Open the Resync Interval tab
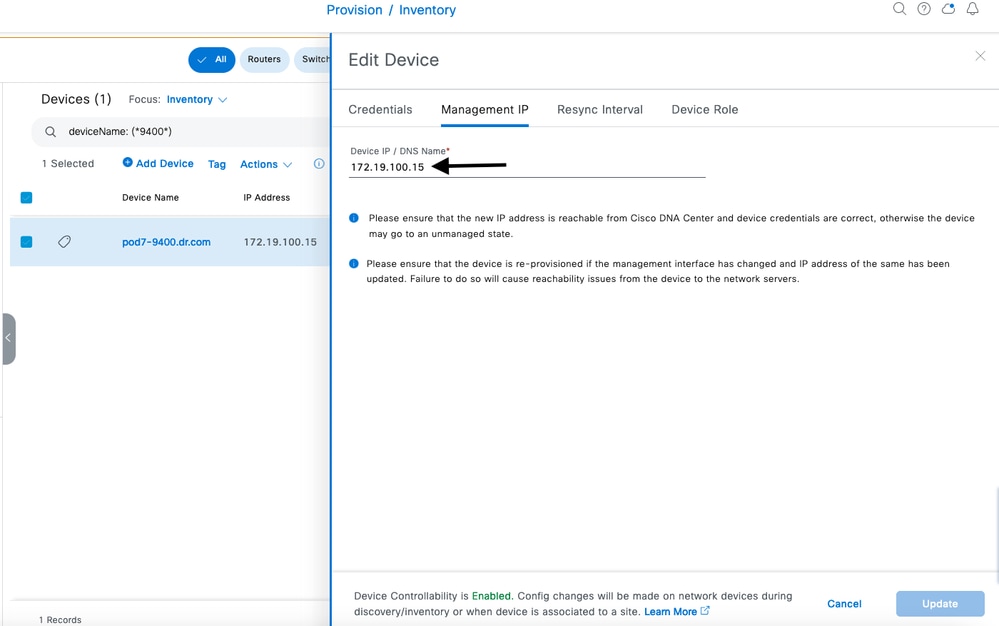 pos(600,110)
